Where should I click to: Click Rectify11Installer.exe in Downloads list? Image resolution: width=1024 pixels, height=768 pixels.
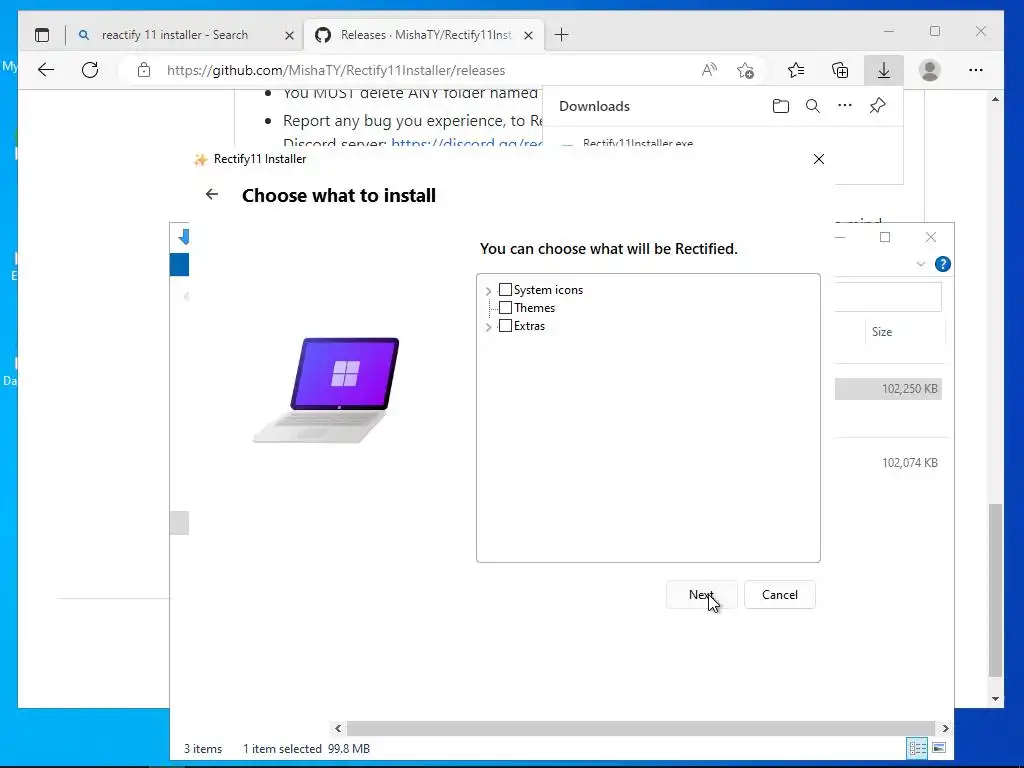(638, 143)
